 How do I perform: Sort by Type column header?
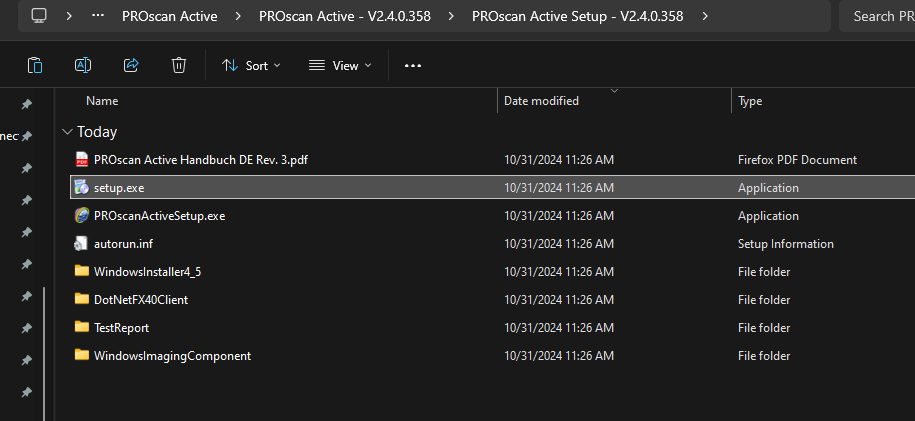coord(750,101)
